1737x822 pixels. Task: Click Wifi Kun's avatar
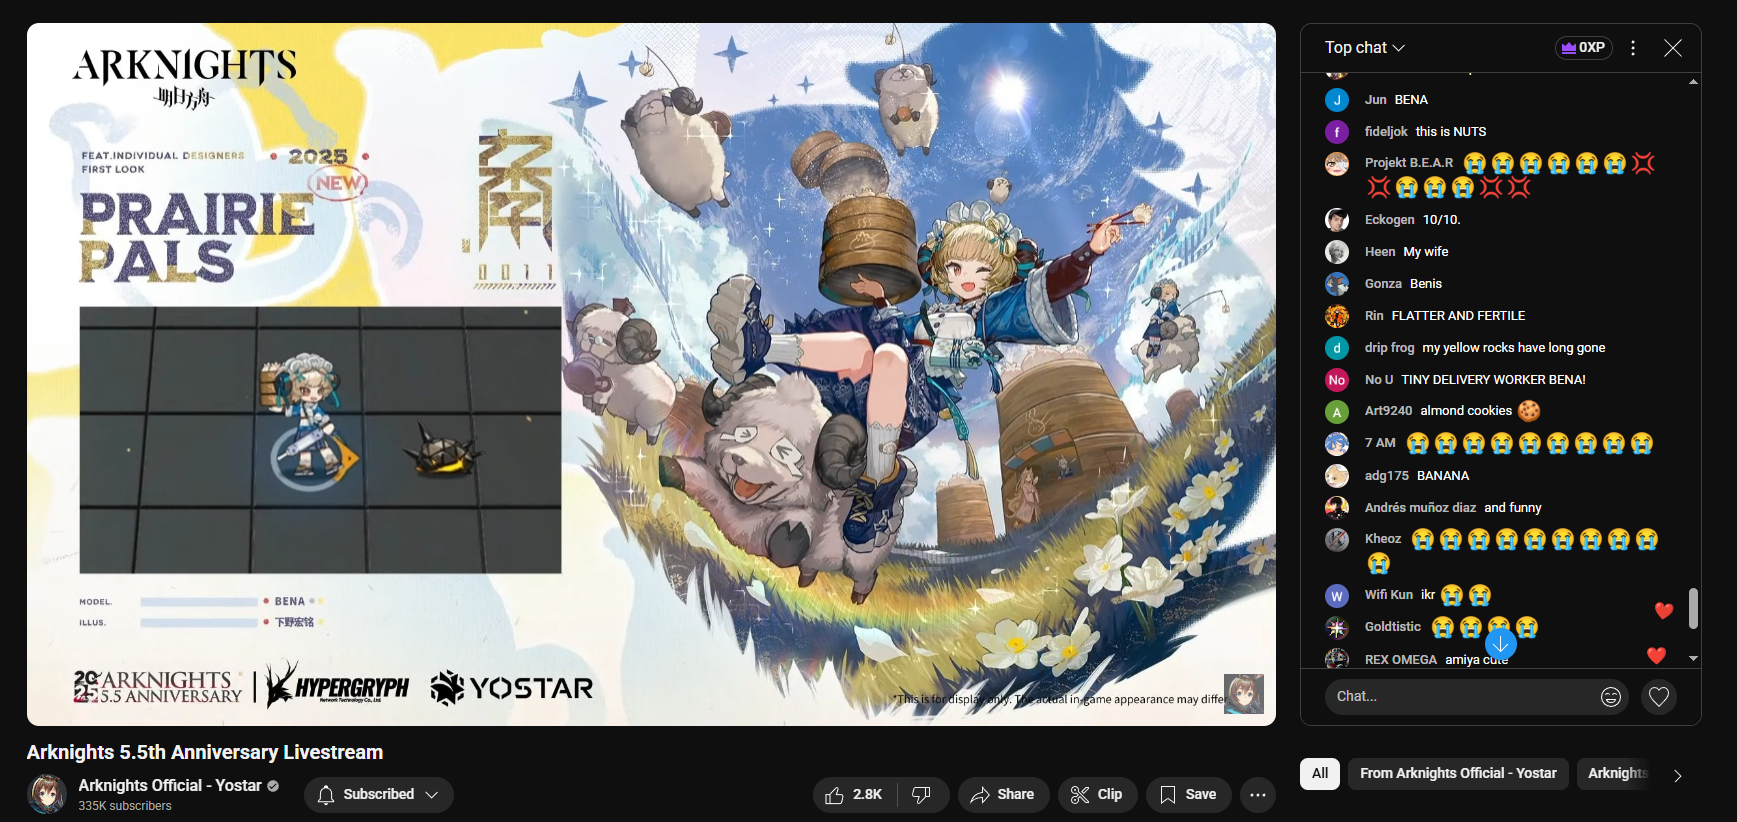pyautogui.click(x=1337, y=596)
